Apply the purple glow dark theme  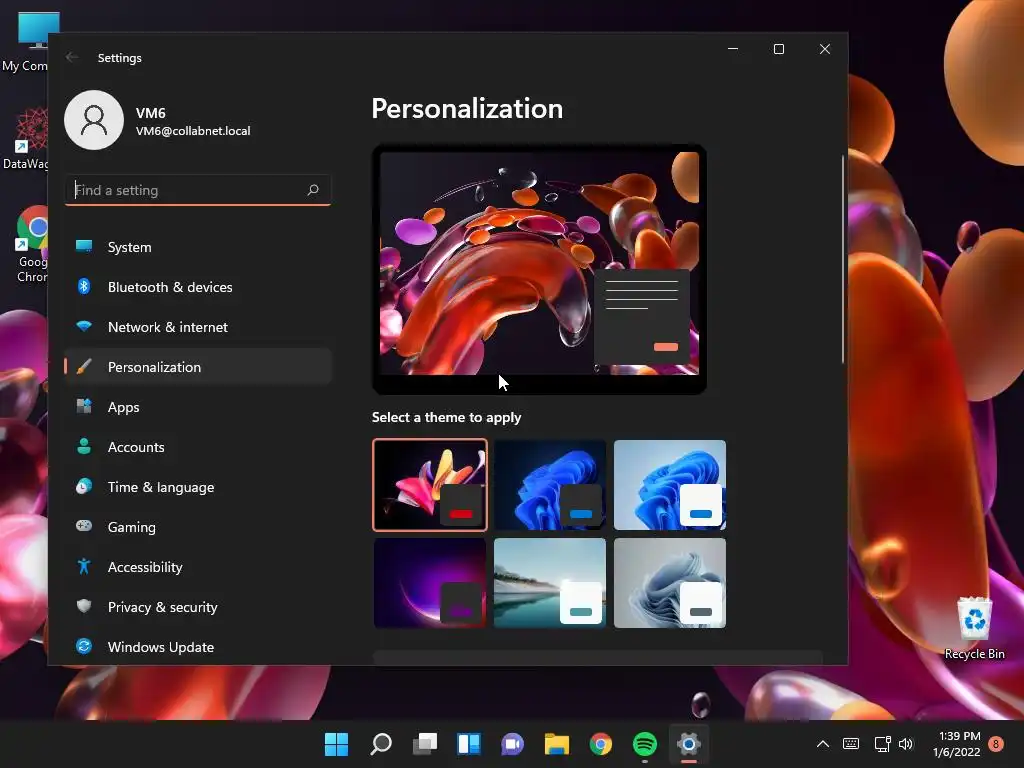[430, 583]
